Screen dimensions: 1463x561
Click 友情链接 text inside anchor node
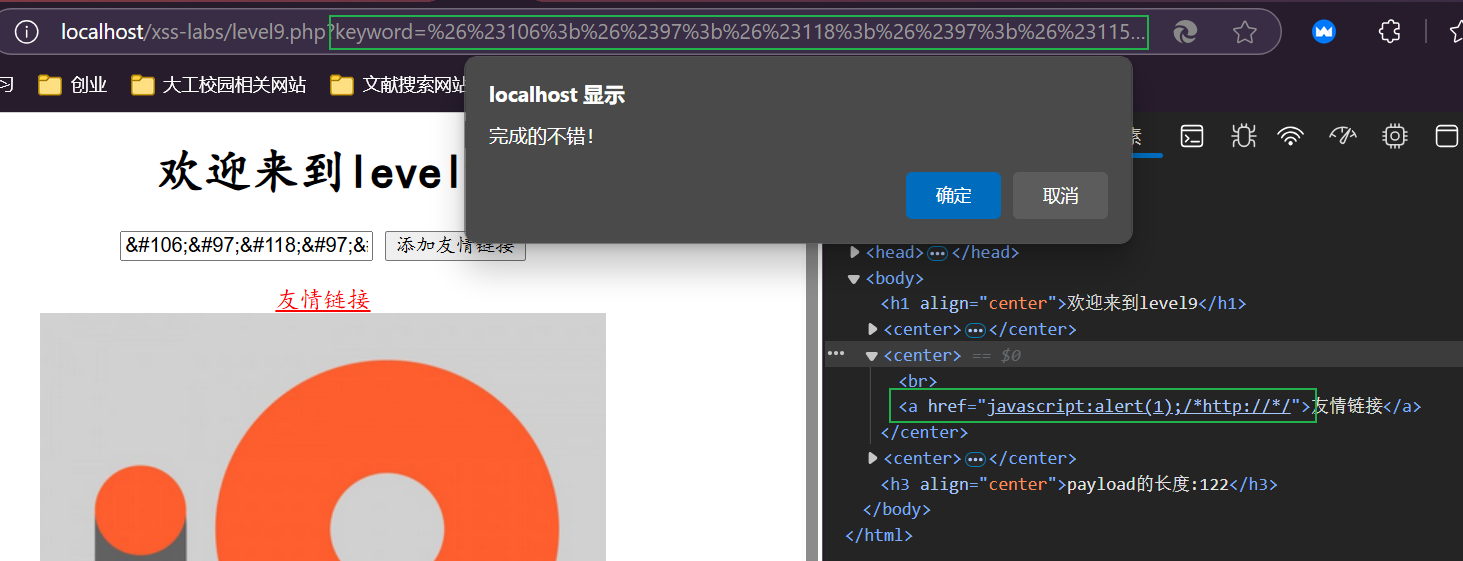pos(1348,406)
